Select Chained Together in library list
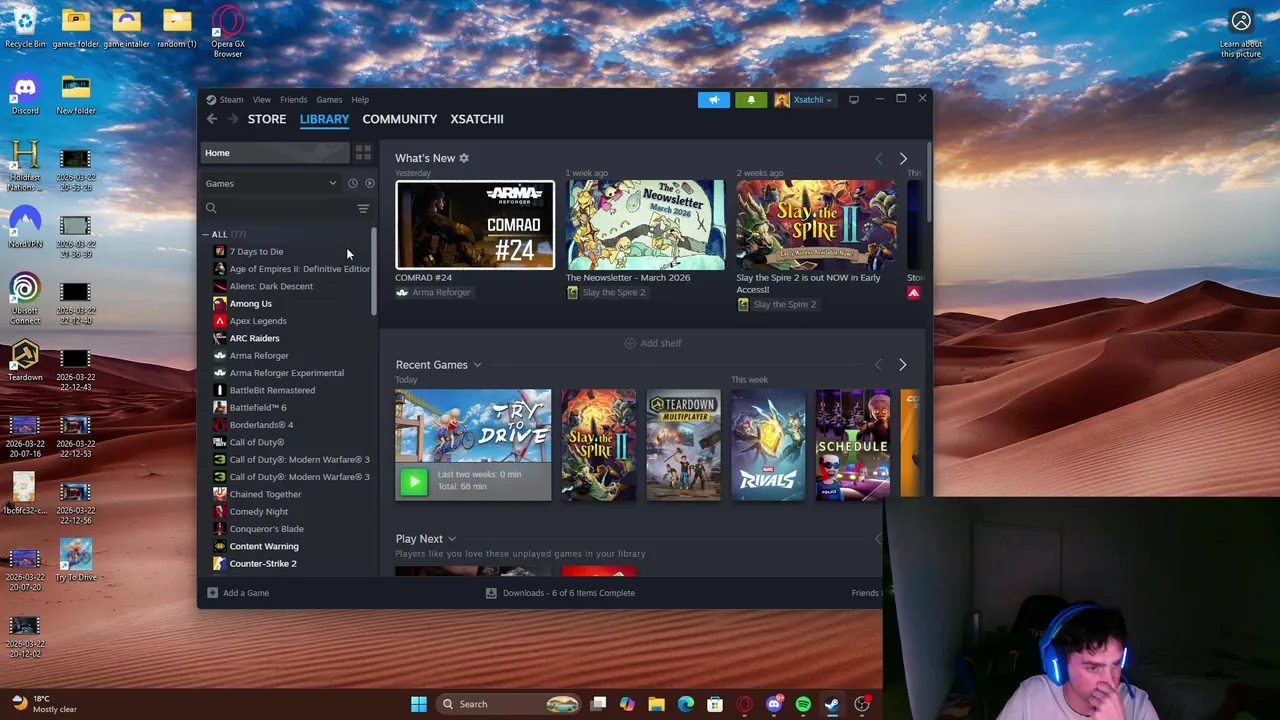 (x=265, y=494)
